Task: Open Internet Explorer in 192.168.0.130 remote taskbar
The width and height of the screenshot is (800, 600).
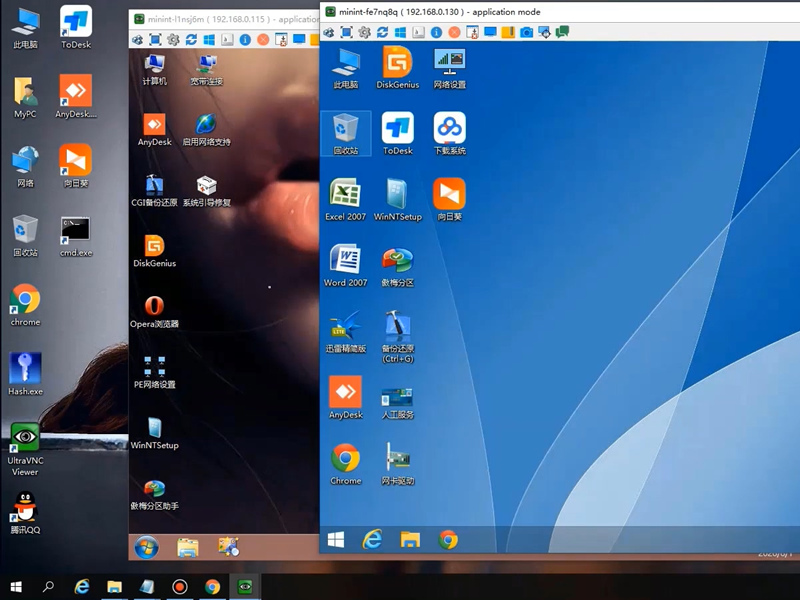Action: pos(372,540)
